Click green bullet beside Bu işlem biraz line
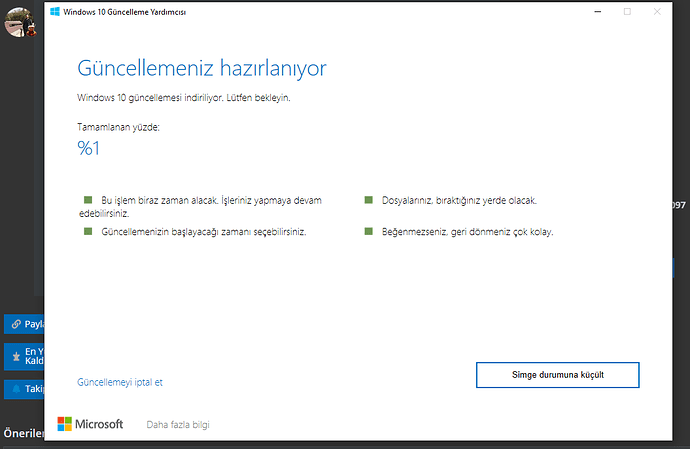This screenshot has width=690, height=449. [x=88, y=200]
